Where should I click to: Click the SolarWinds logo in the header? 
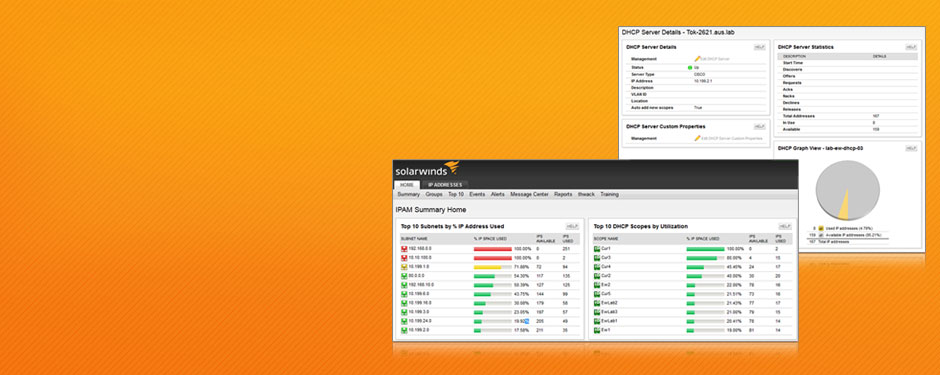[x=426, y=169]
